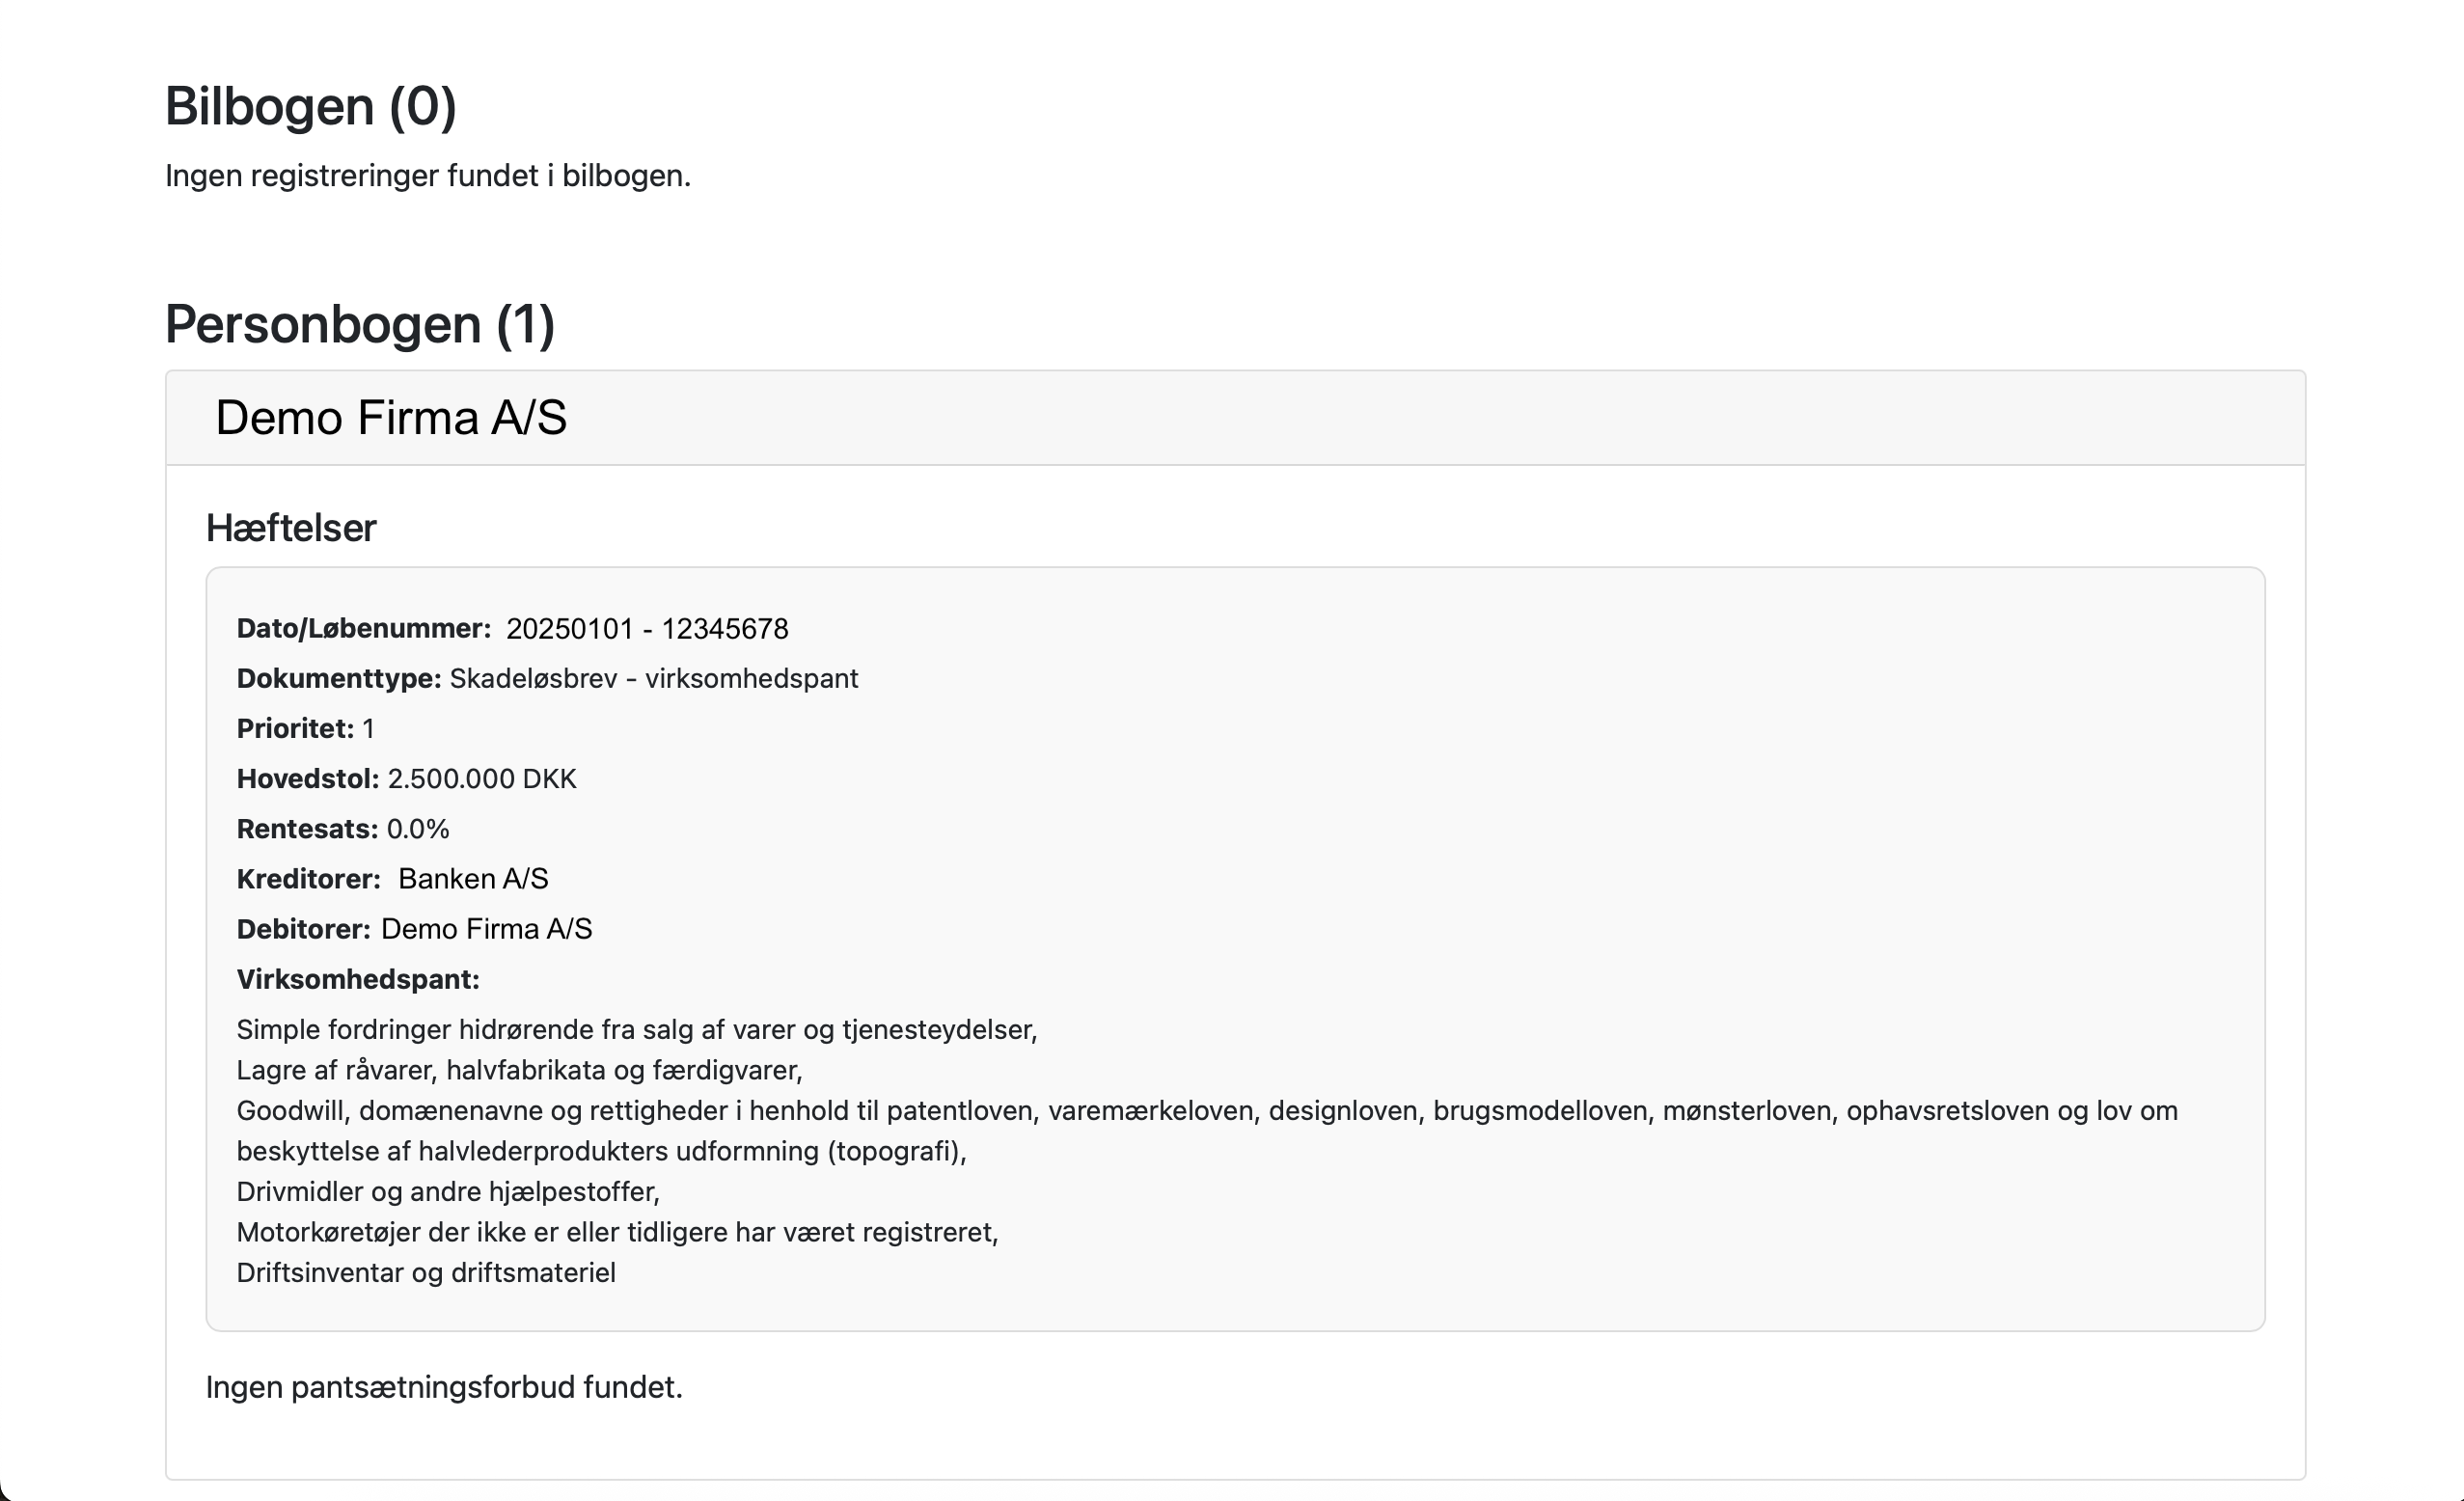Click the Lagre af råvarer line
2464x1501 pixels.
pyautogui.click(x=520, y=1070)
